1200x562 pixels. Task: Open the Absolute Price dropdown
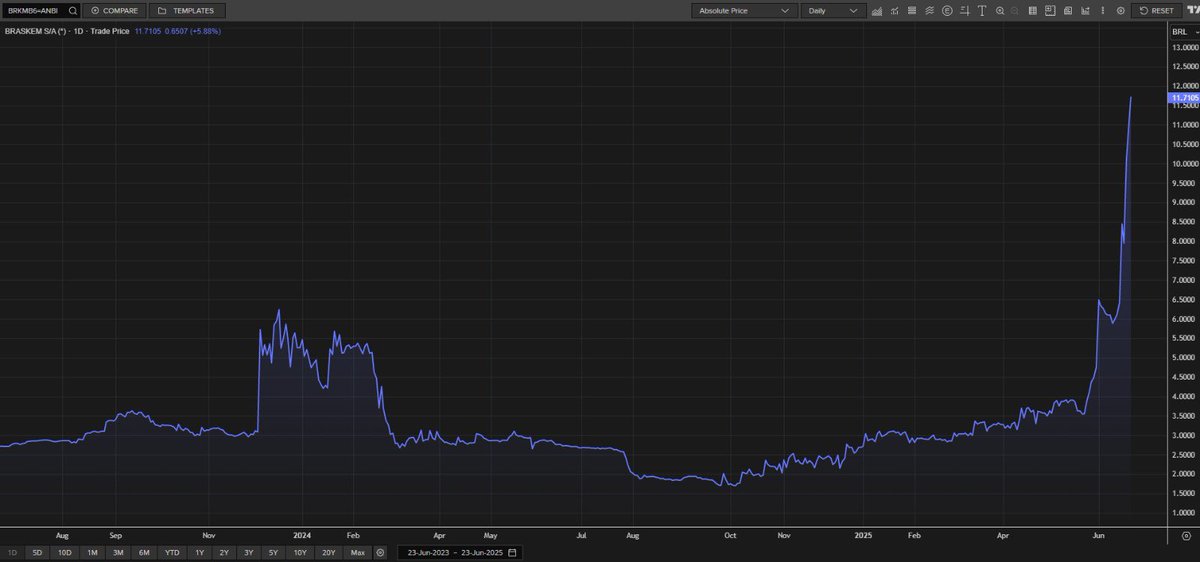(x=744, y=11)
